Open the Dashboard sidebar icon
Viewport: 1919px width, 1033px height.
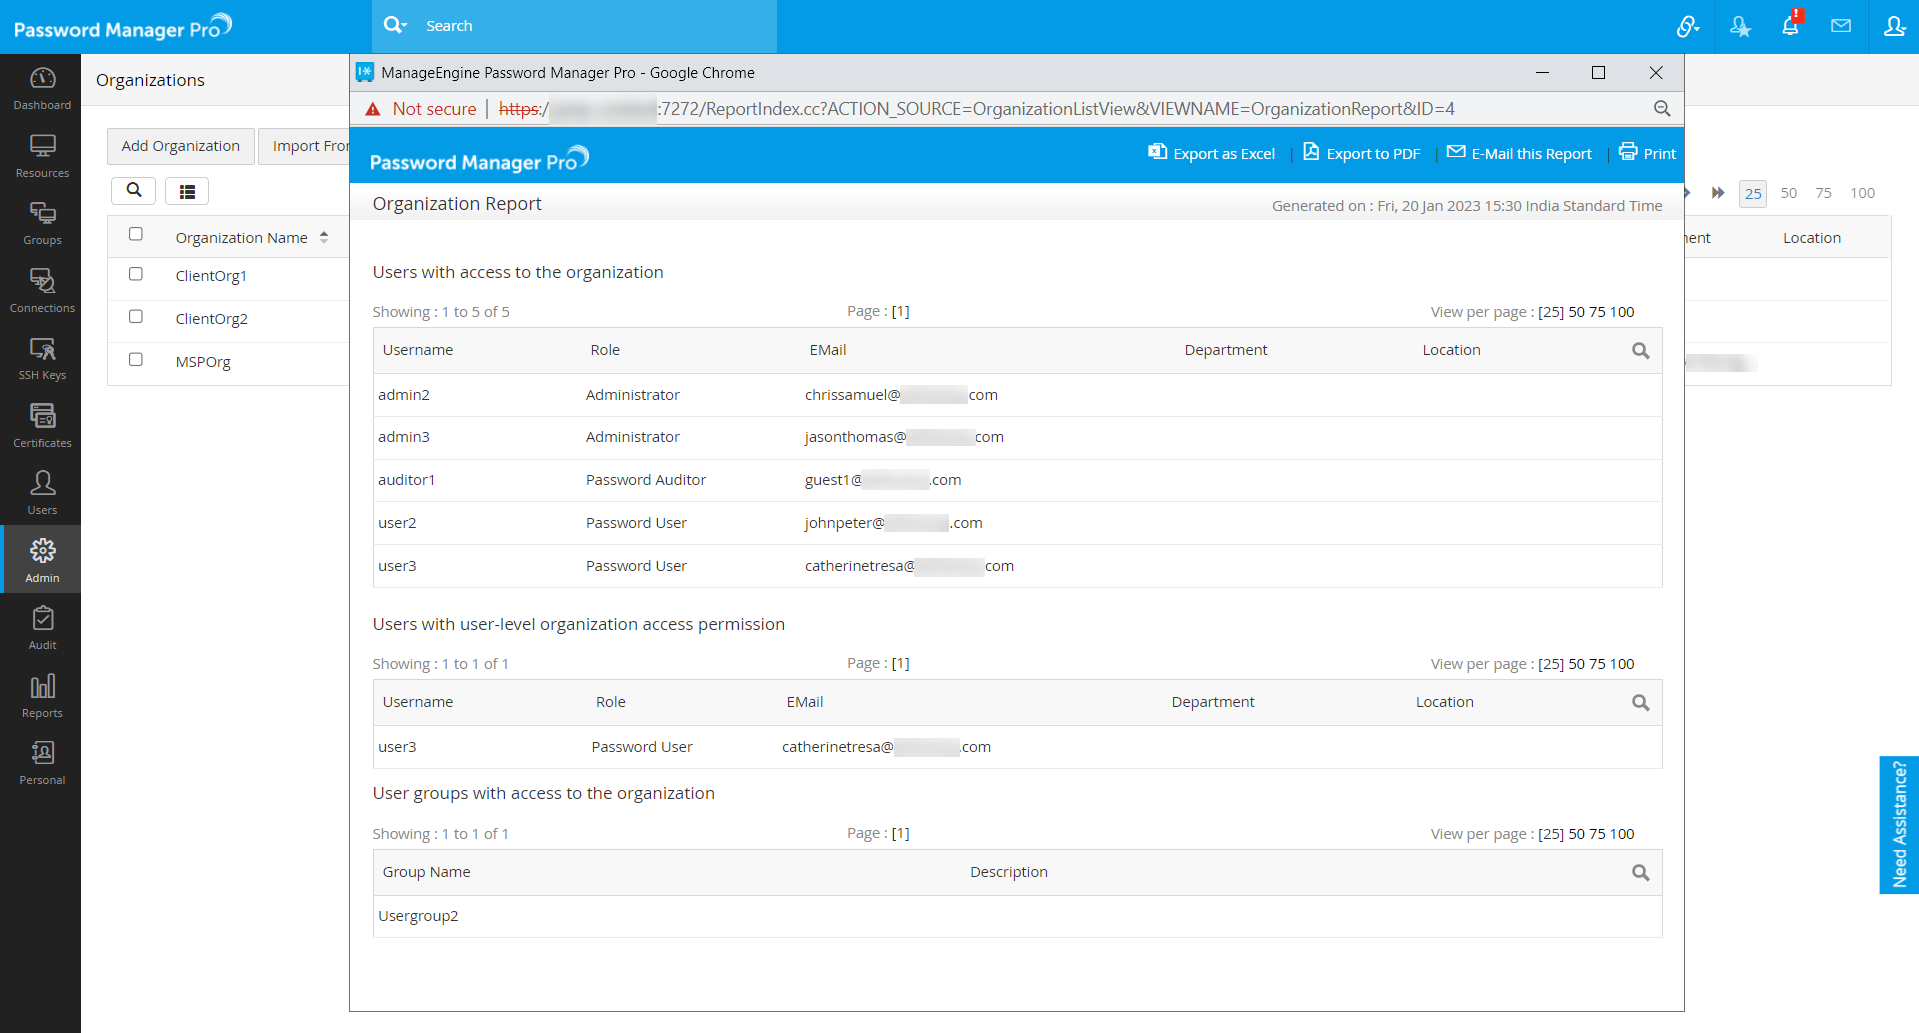pyautogui.click(x=42, y=88)
